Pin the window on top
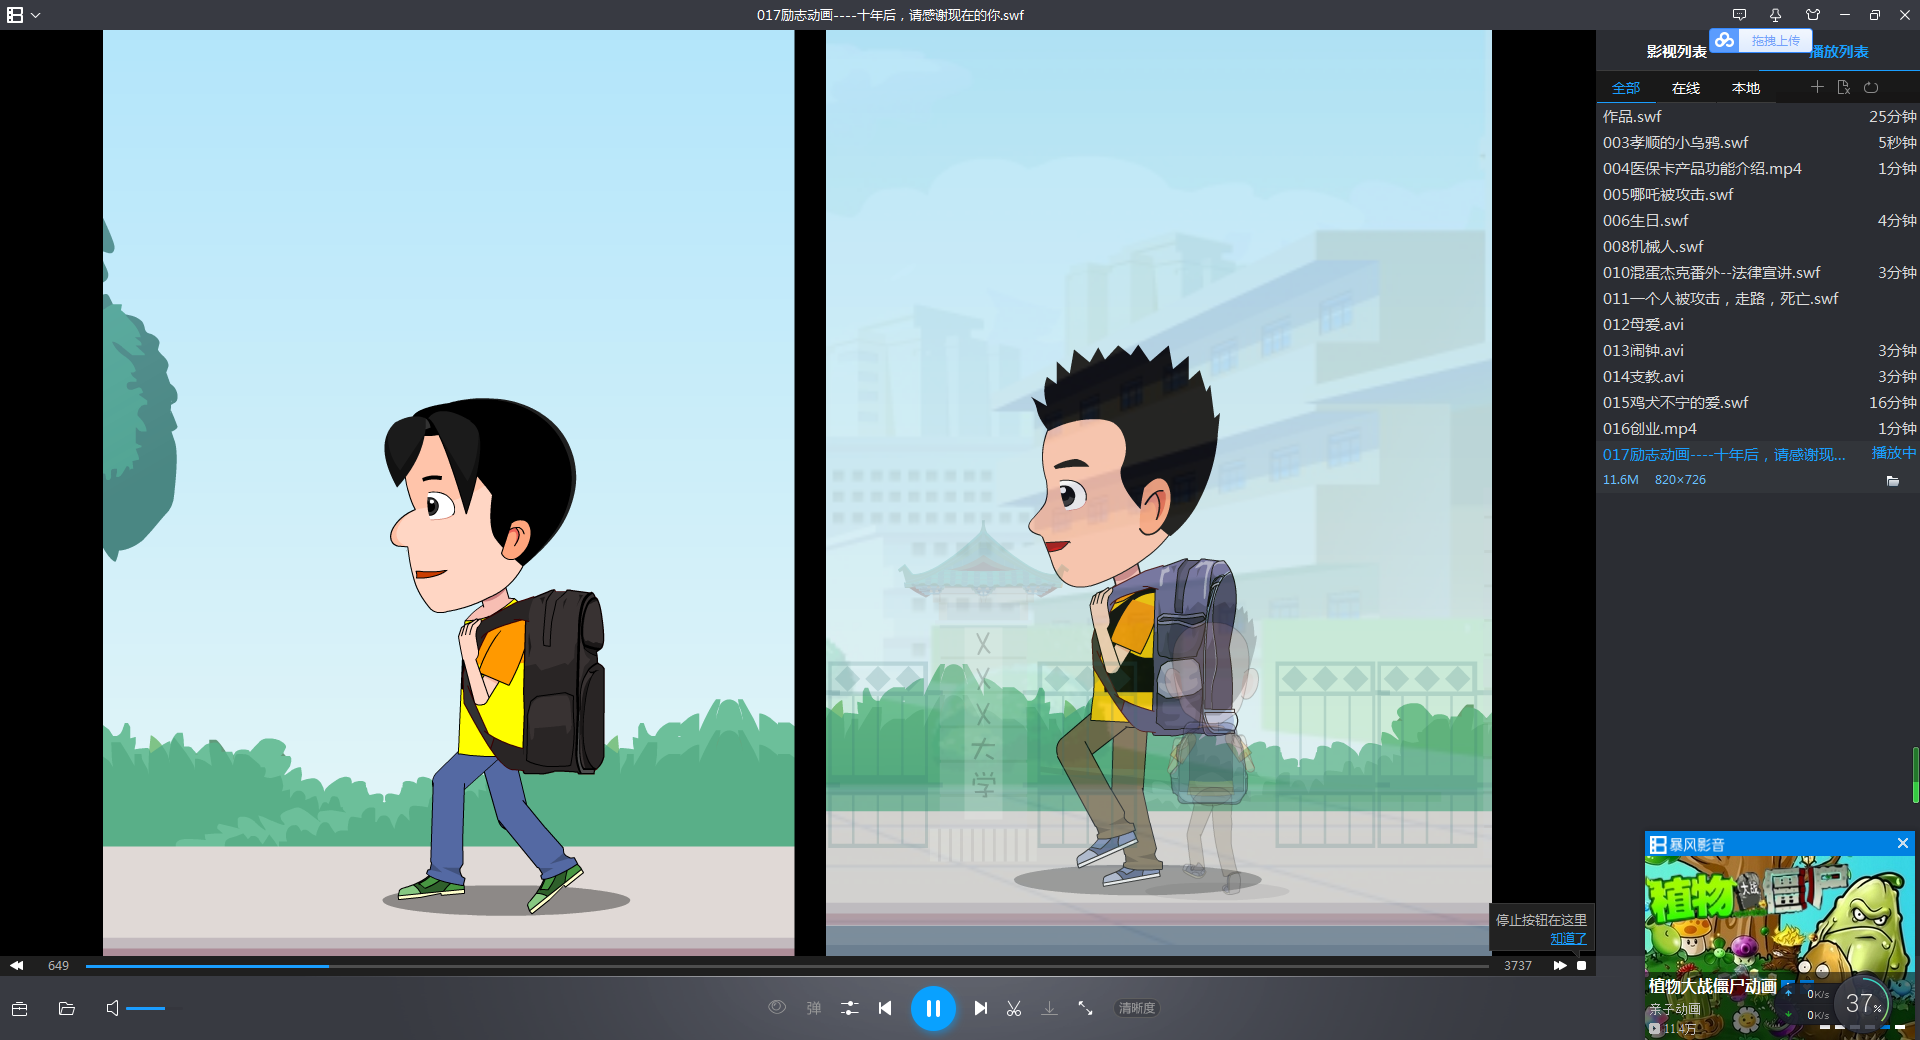Viewport: 1920px width, 1040px height. pyautogui.click(x=1775, y=15)
